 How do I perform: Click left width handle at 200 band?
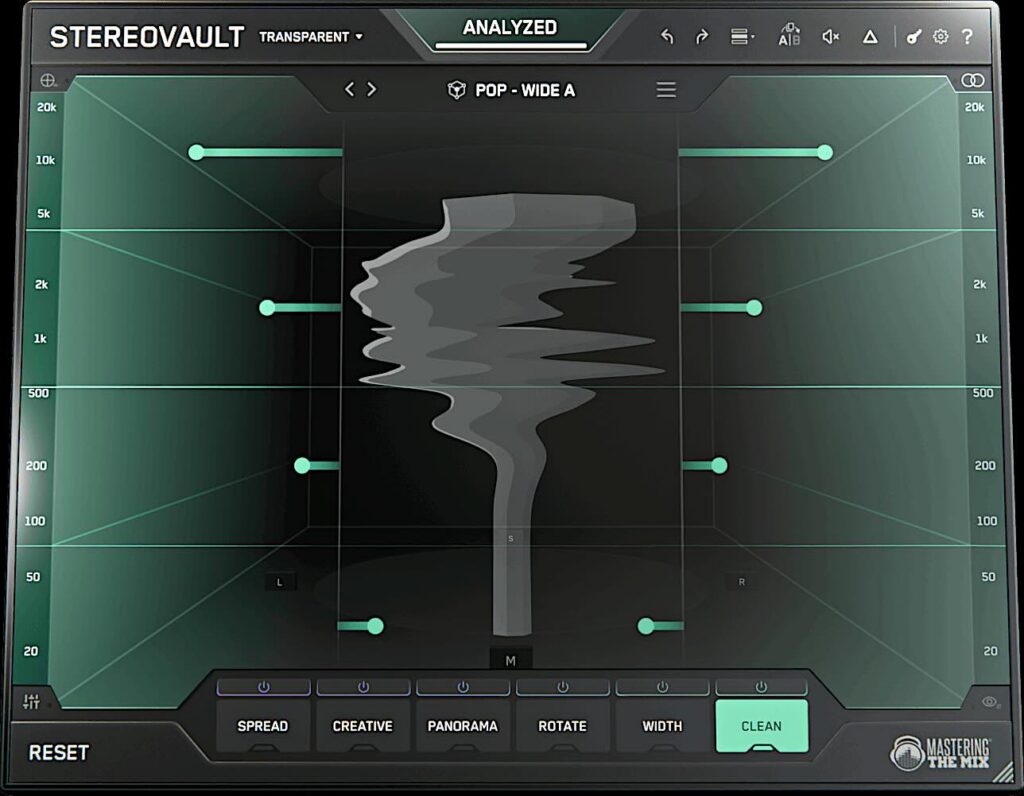tap(302, 466)
